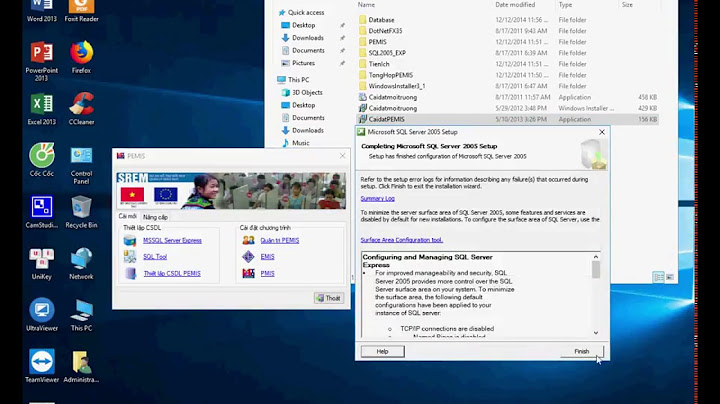Open Surface Area Configuration tool link
This screenshot has width=720, height=404.
tap(402, 240)
